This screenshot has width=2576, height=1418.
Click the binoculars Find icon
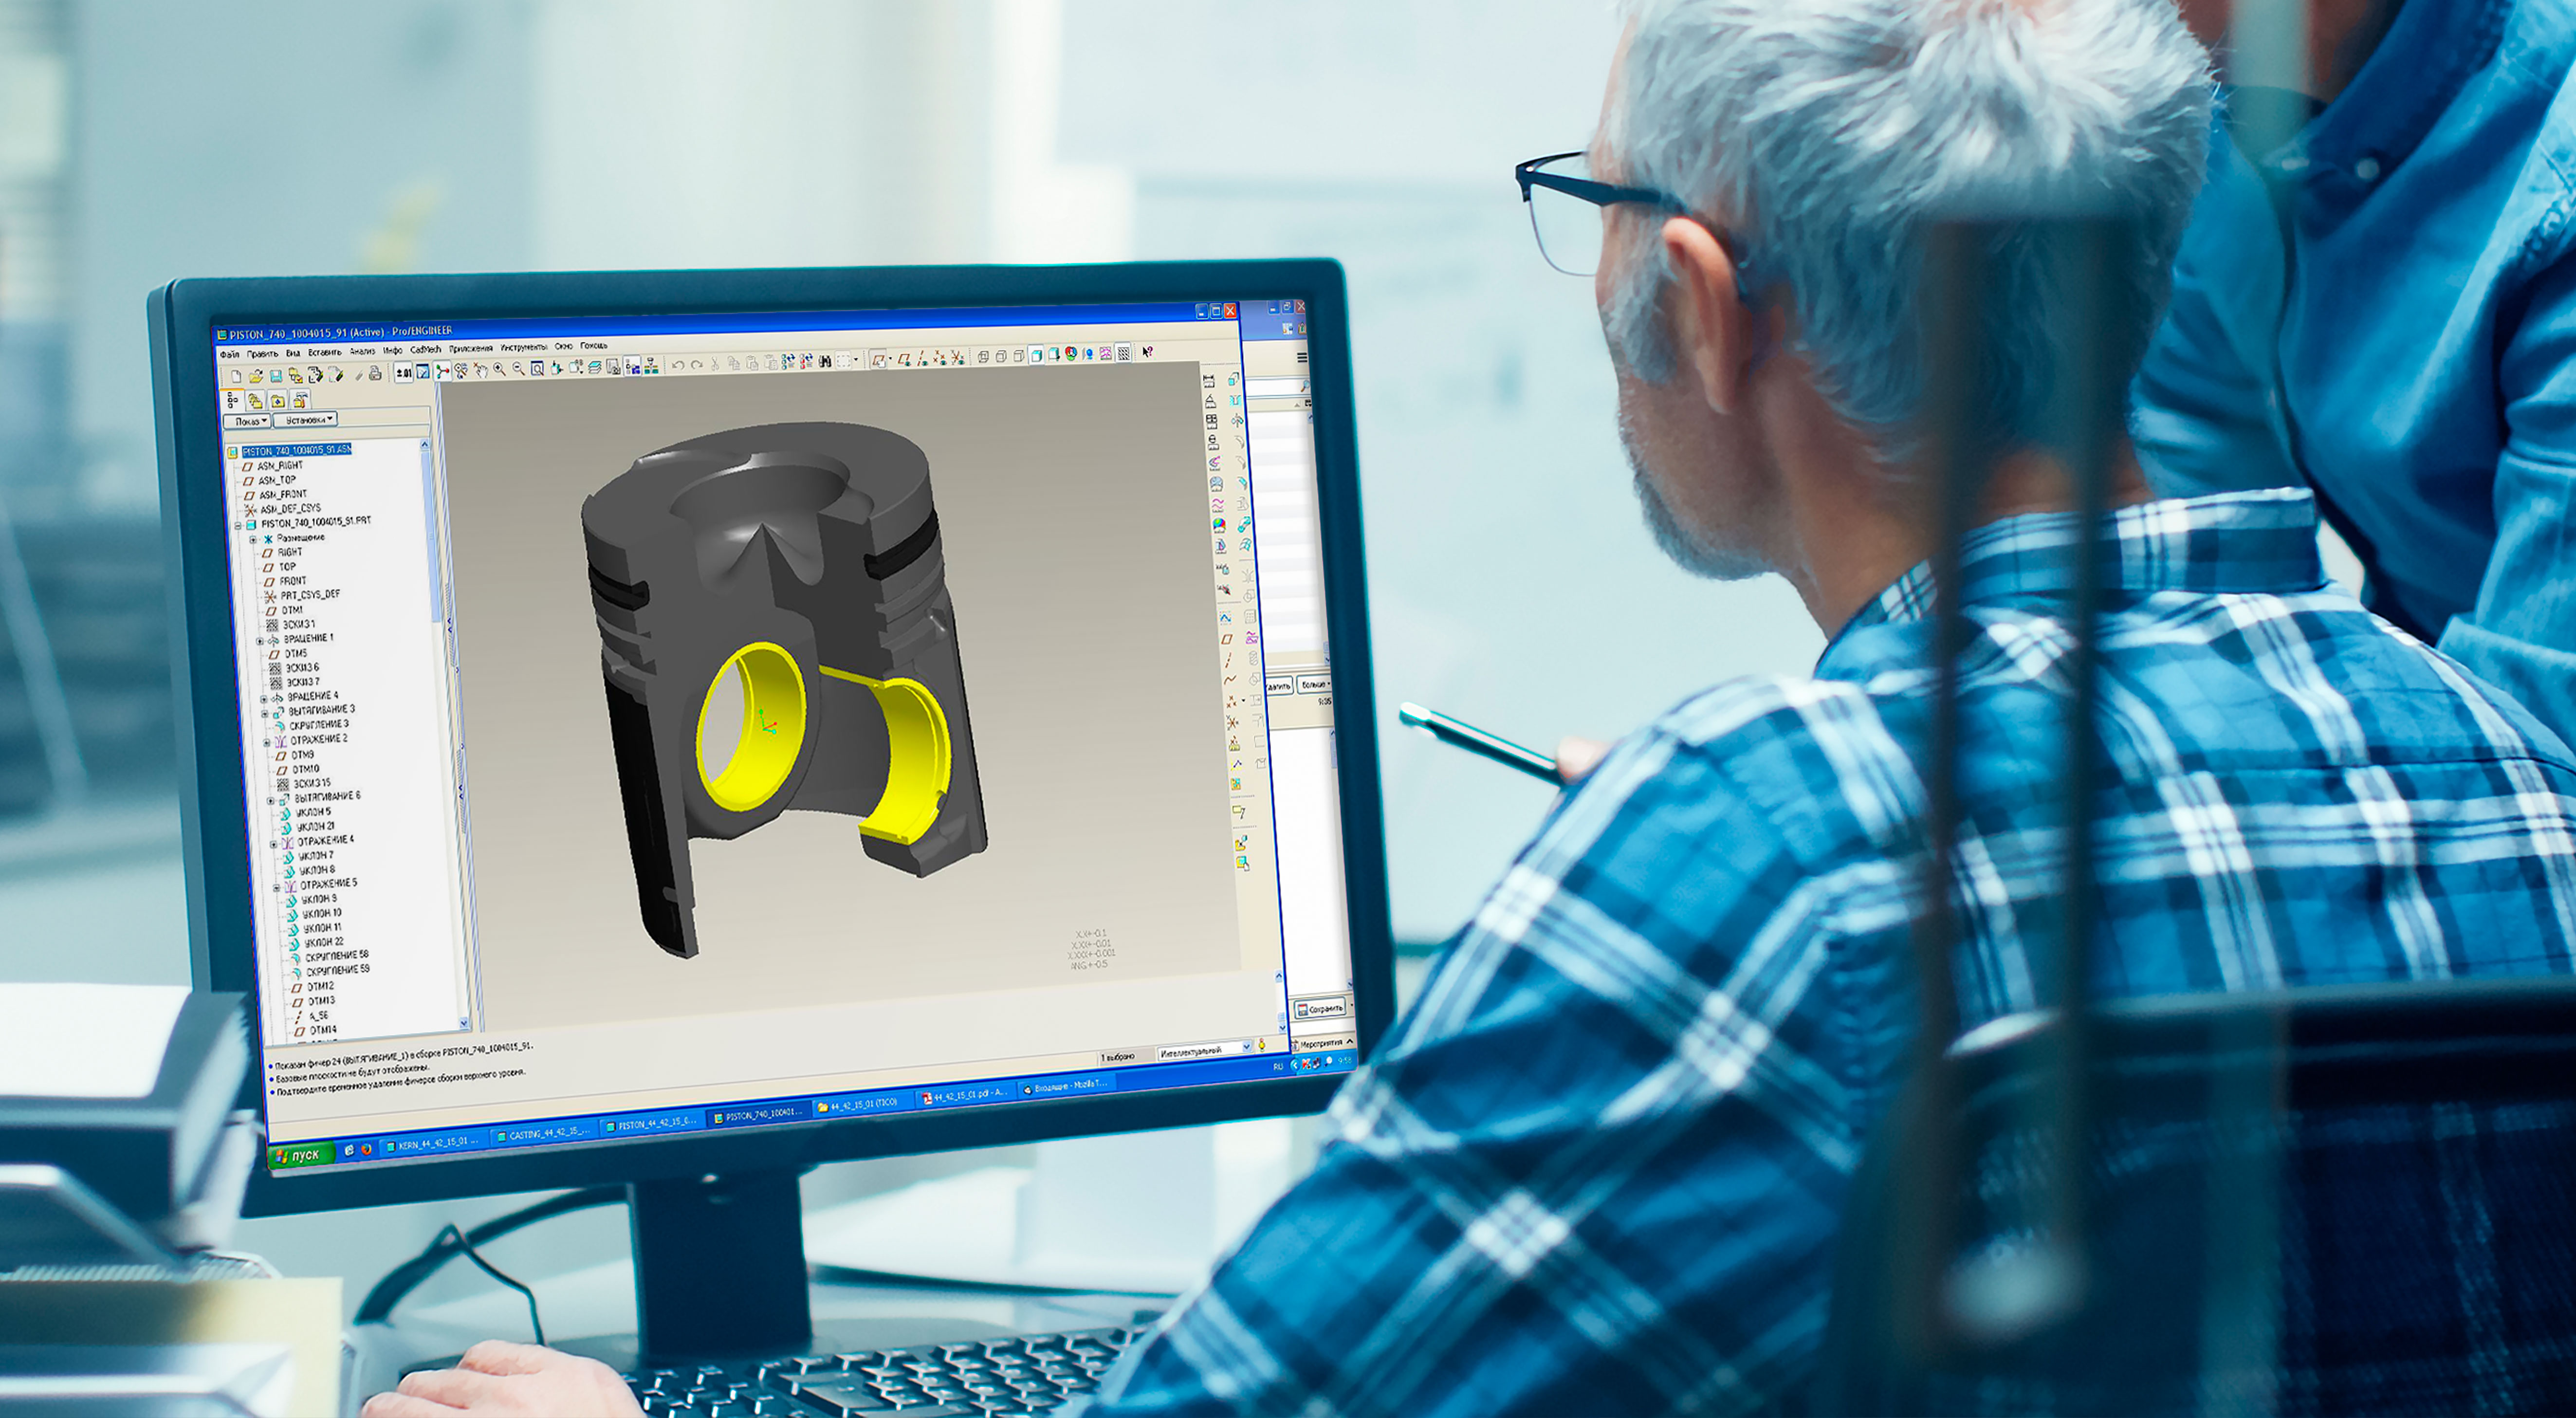point(825,361)
